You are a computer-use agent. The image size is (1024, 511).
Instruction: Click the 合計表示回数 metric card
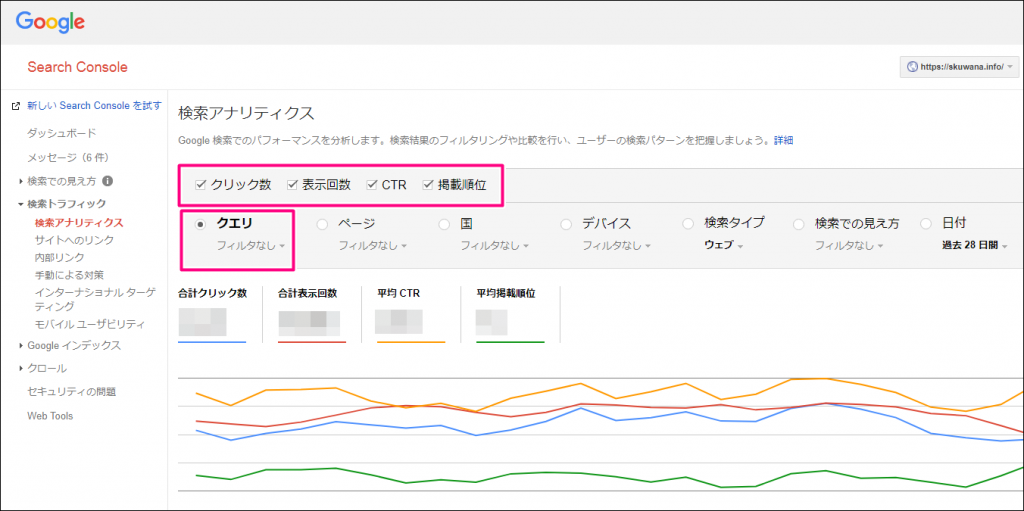coord(312,314)
